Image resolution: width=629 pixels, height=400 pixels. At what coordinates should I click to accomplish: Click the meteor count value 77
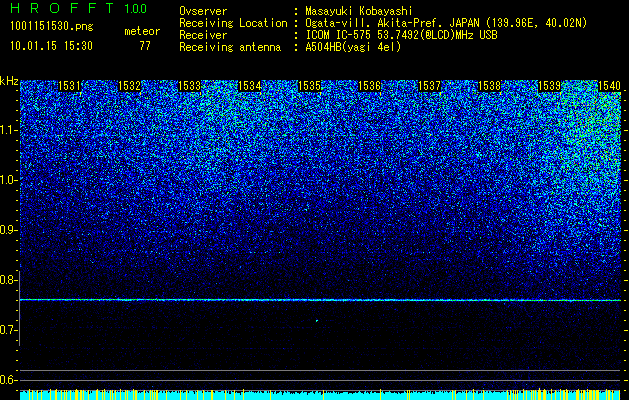click(145, 46)
